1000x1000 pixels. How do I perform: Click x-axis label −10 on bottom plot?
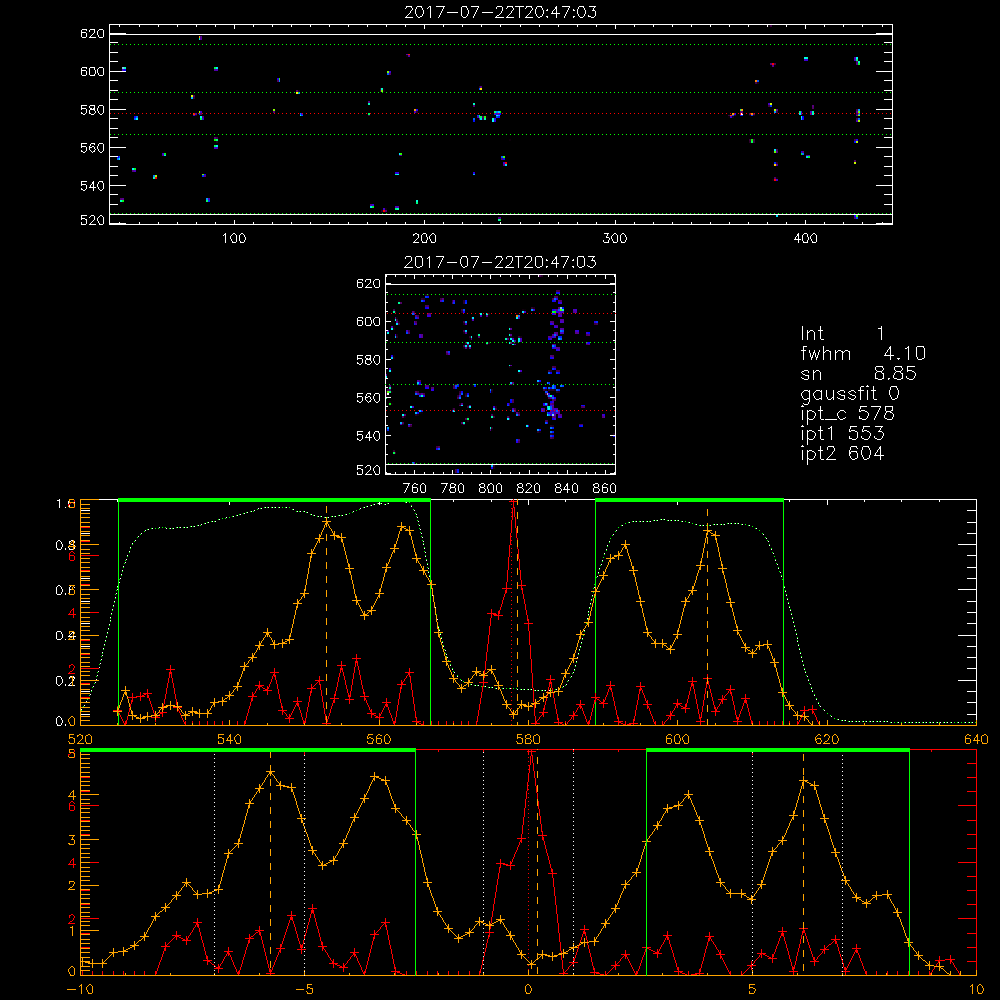pyautogui.click(x=80, y=990)
